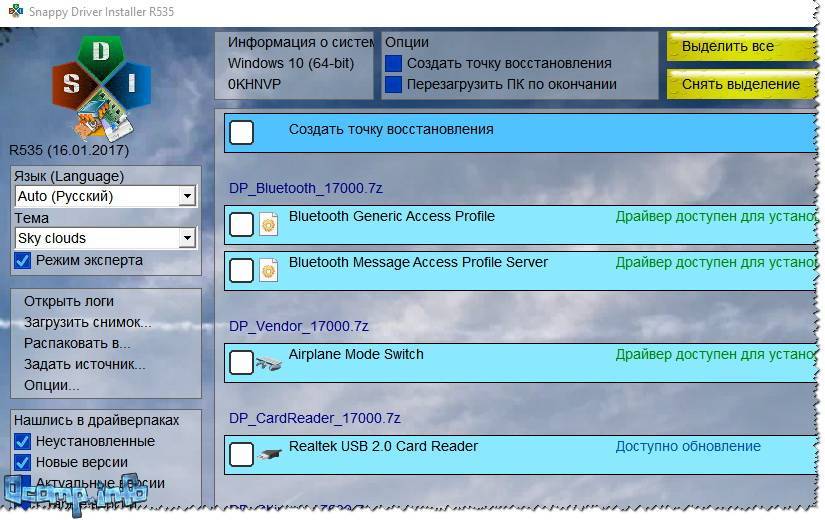Enable Перезагрузить ПК по окончании option

point(393,84)
